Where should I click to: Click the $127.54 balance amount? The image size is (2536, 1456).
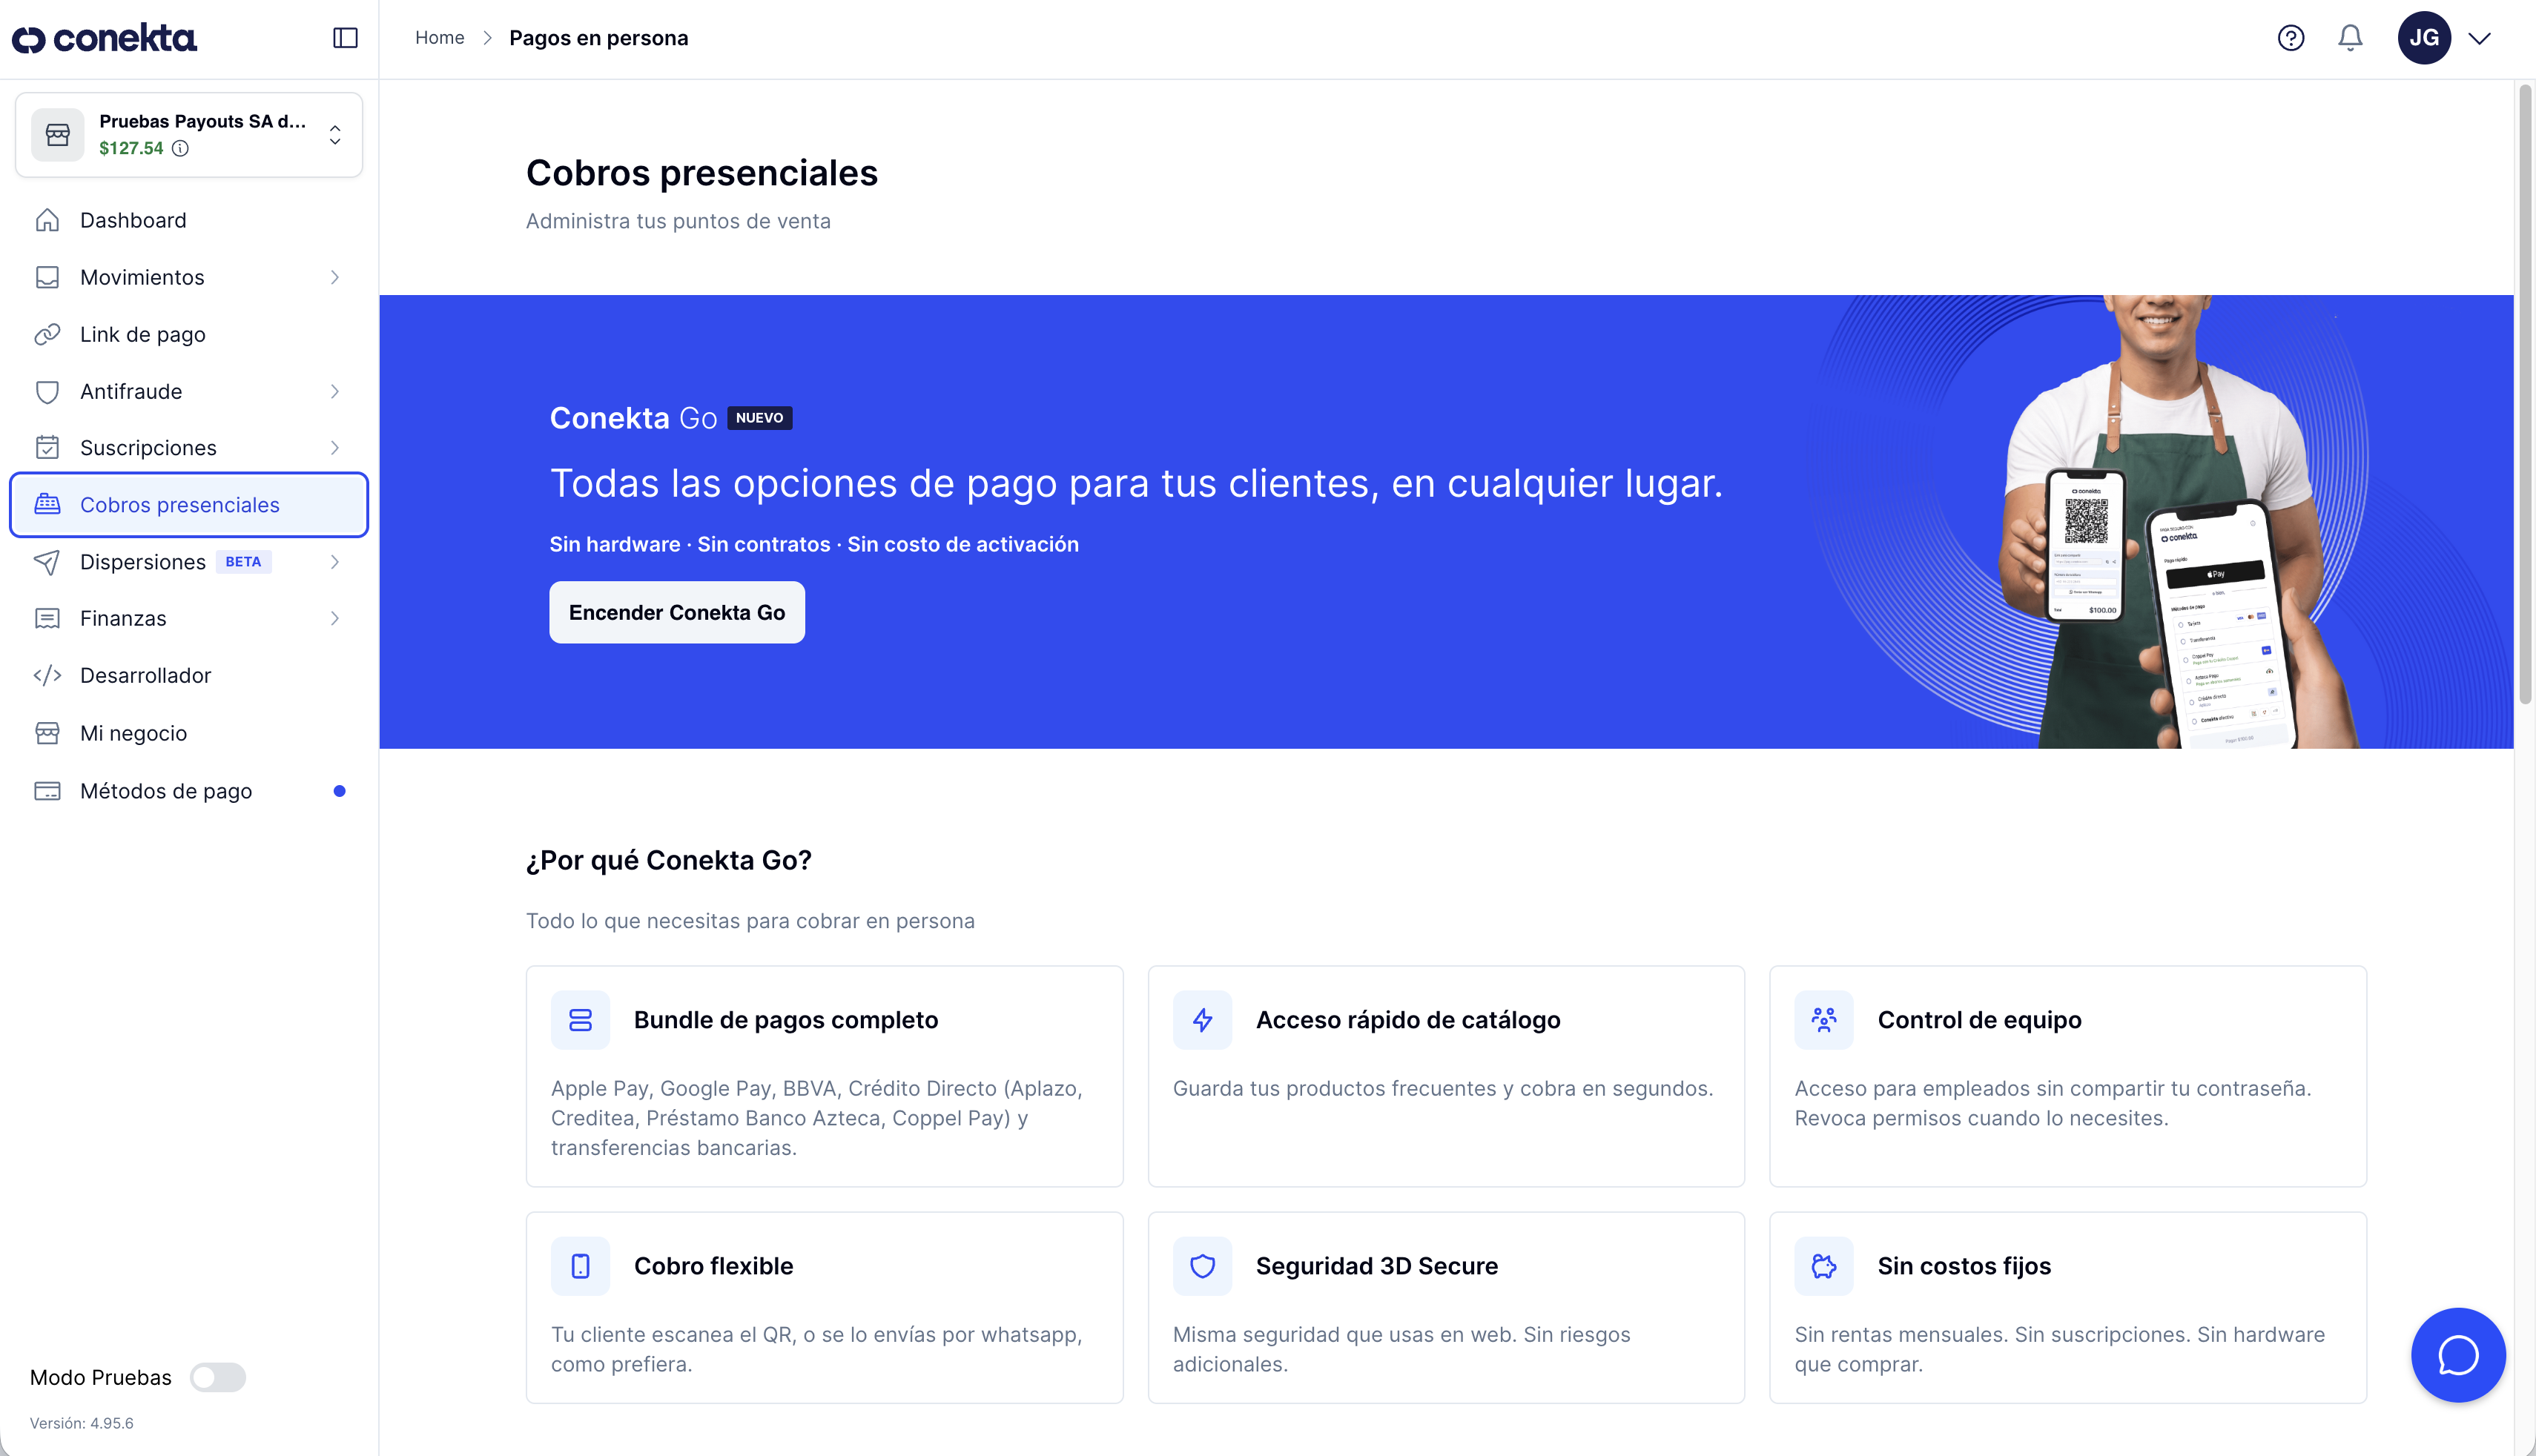(x=131, y=148)
